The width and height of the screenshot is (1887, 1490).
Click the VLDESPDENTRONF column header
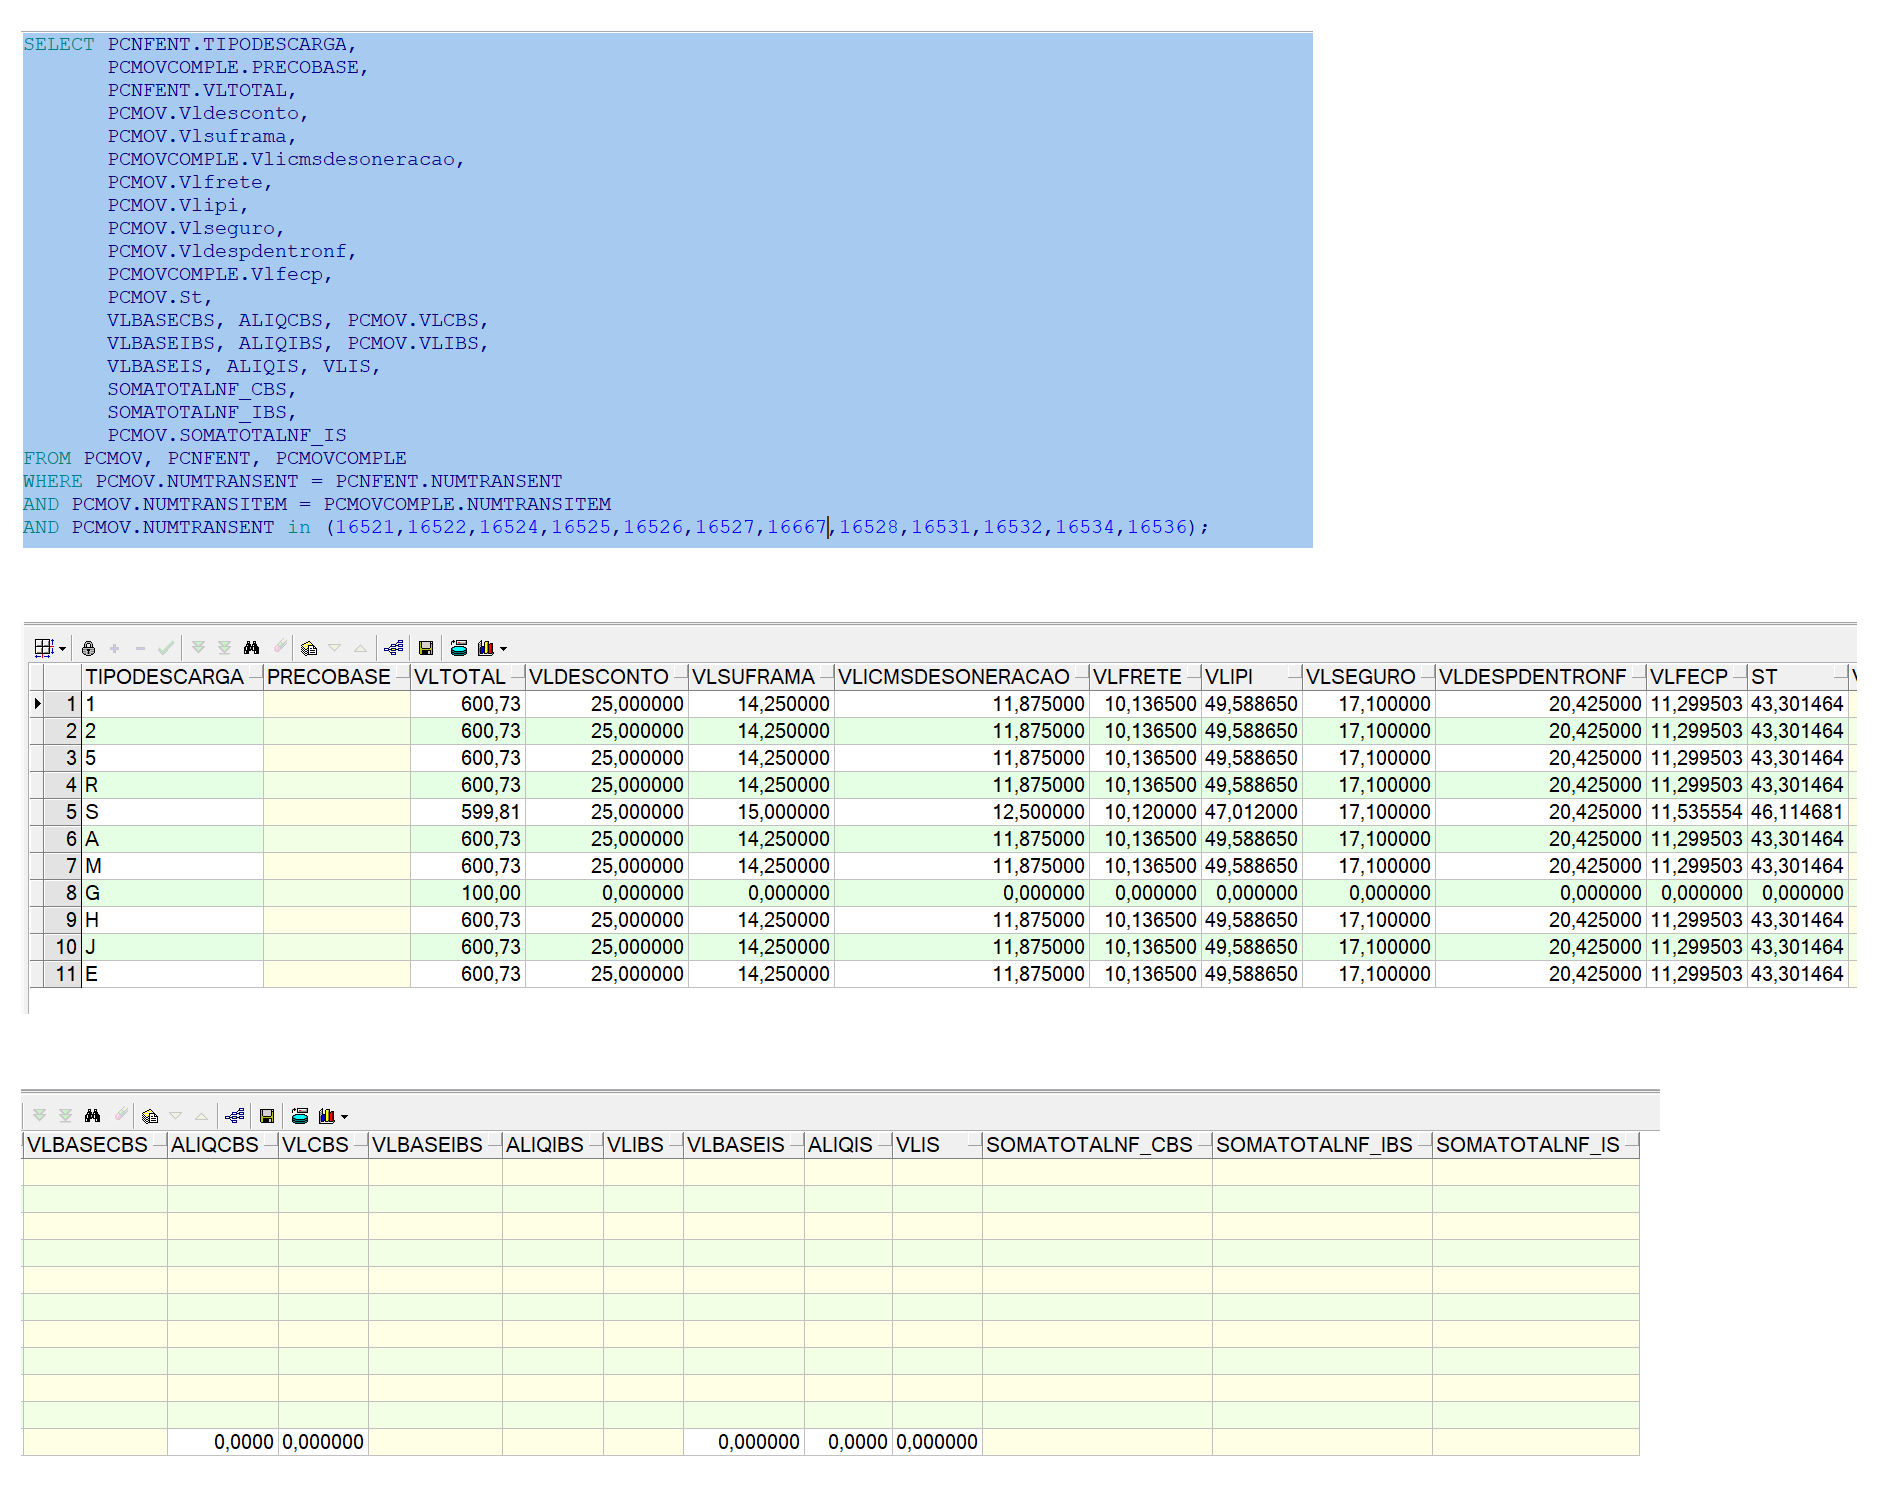pos(1541,677)
